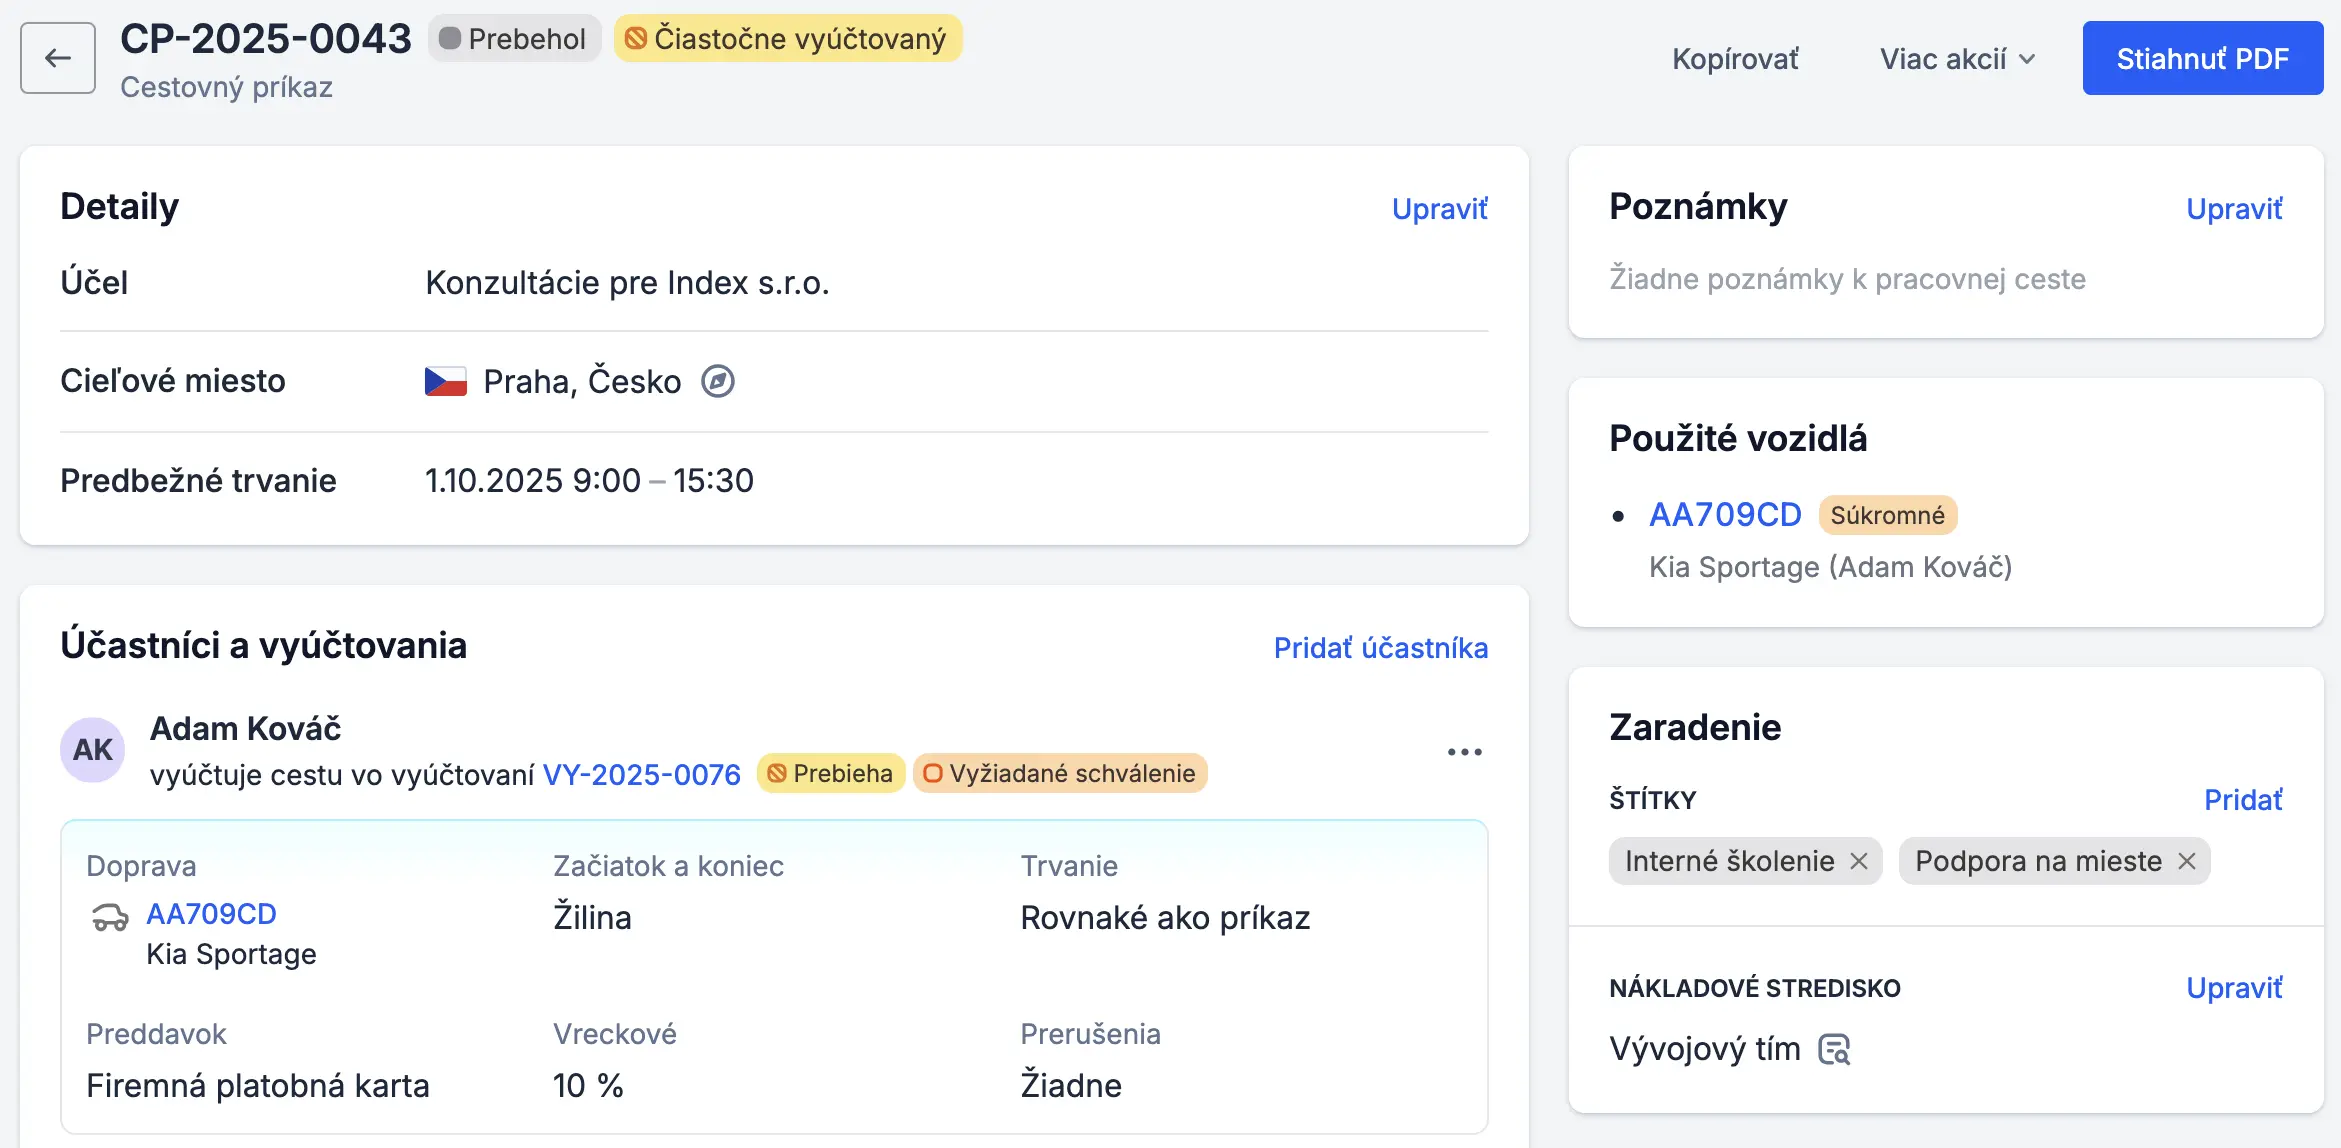Remove the Podpora na mieste tag
2341x1148 pixels.
[2188, 861]
